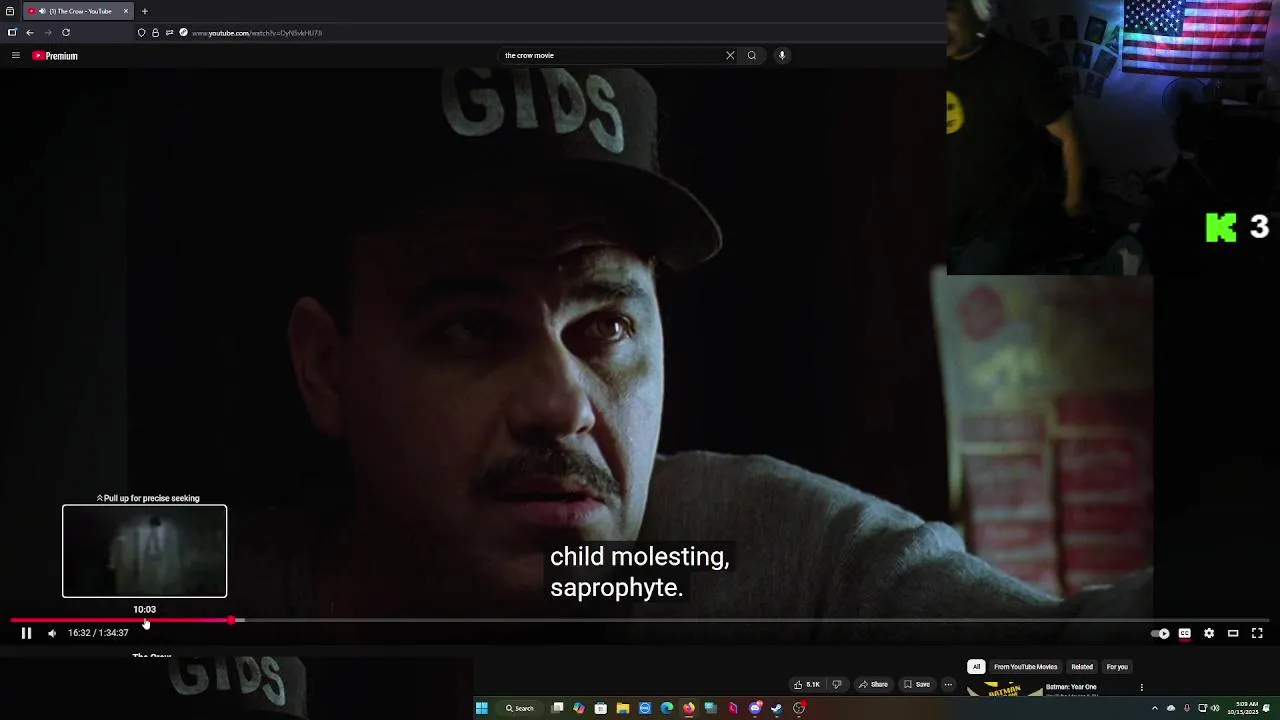
Task: Dislike the video
Action: coord(837,685)
